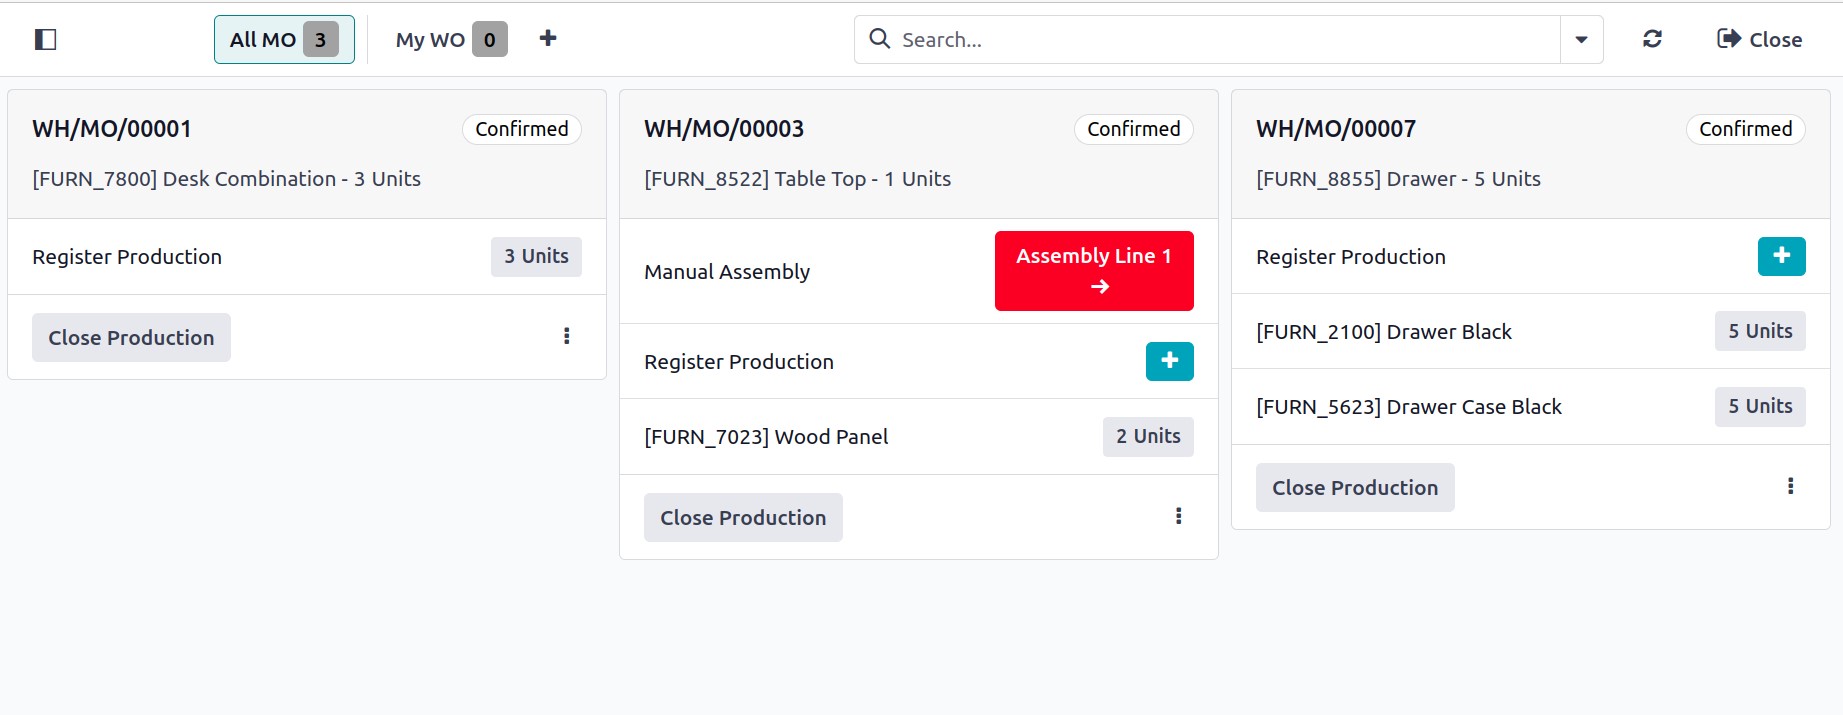The width and height of the screenshot is (1843, 715).
Task: Open the WH/MO/00001 order title
Action: 112,129
